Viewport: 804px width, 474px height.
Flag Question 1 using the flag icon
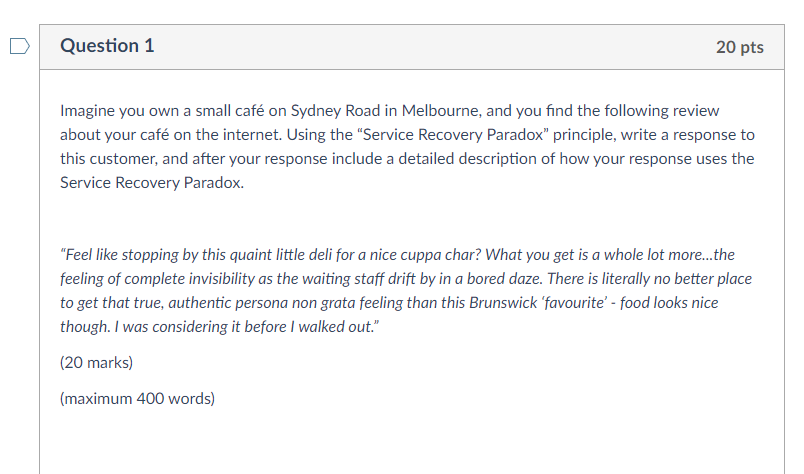[x=18, y=46]
